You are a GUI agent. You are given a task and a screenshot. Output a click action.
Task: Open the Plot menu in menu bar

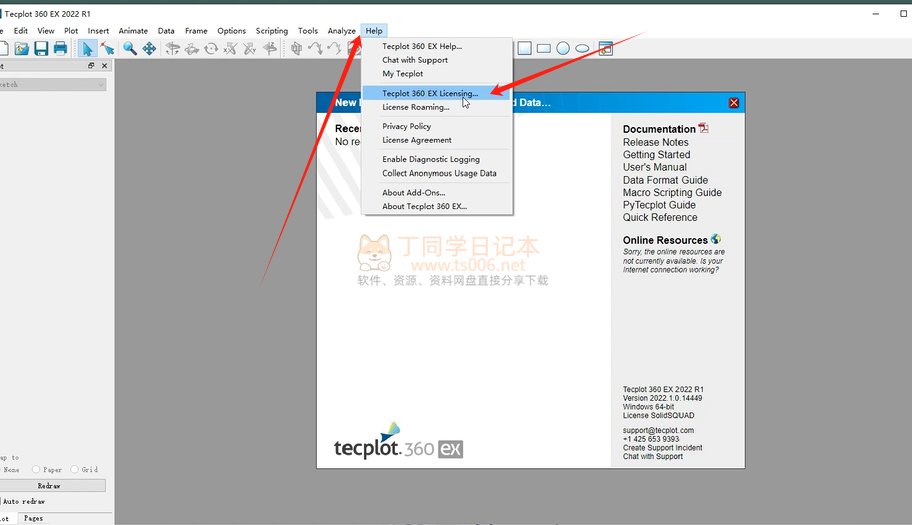pyautogui.click(x=71, y=31)
